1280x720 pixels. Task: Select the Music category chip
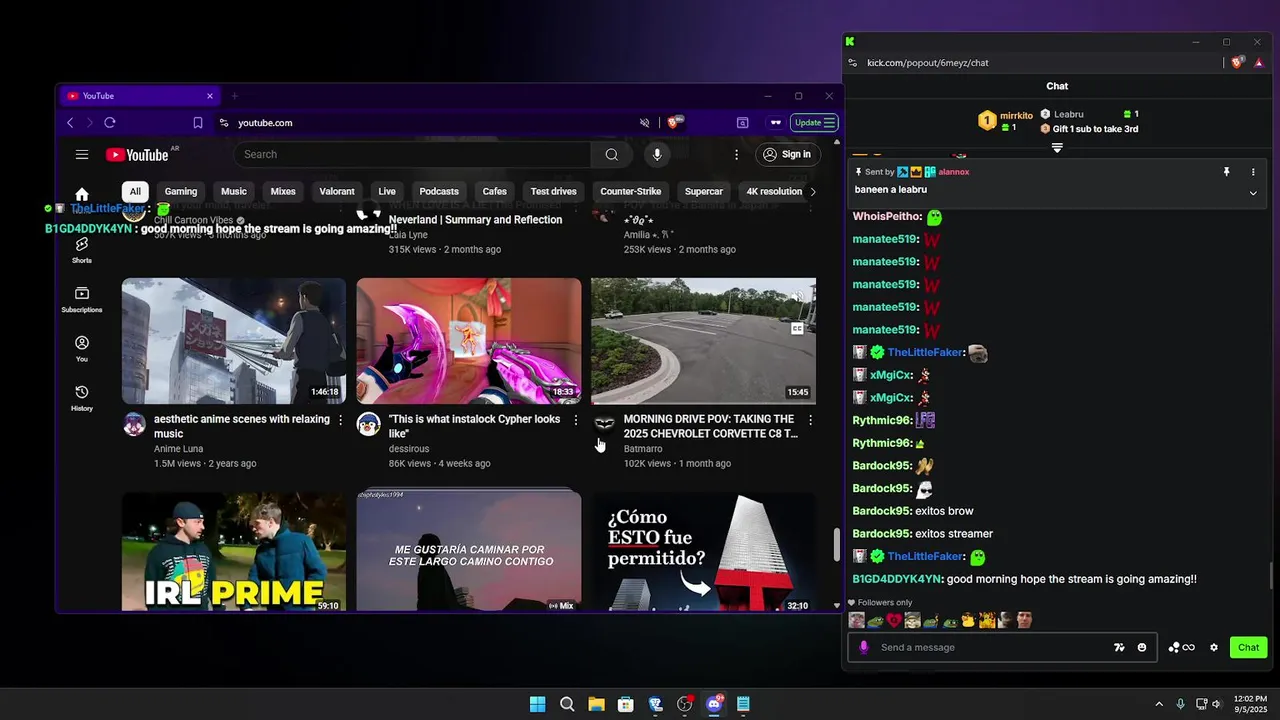click(234, 191)
